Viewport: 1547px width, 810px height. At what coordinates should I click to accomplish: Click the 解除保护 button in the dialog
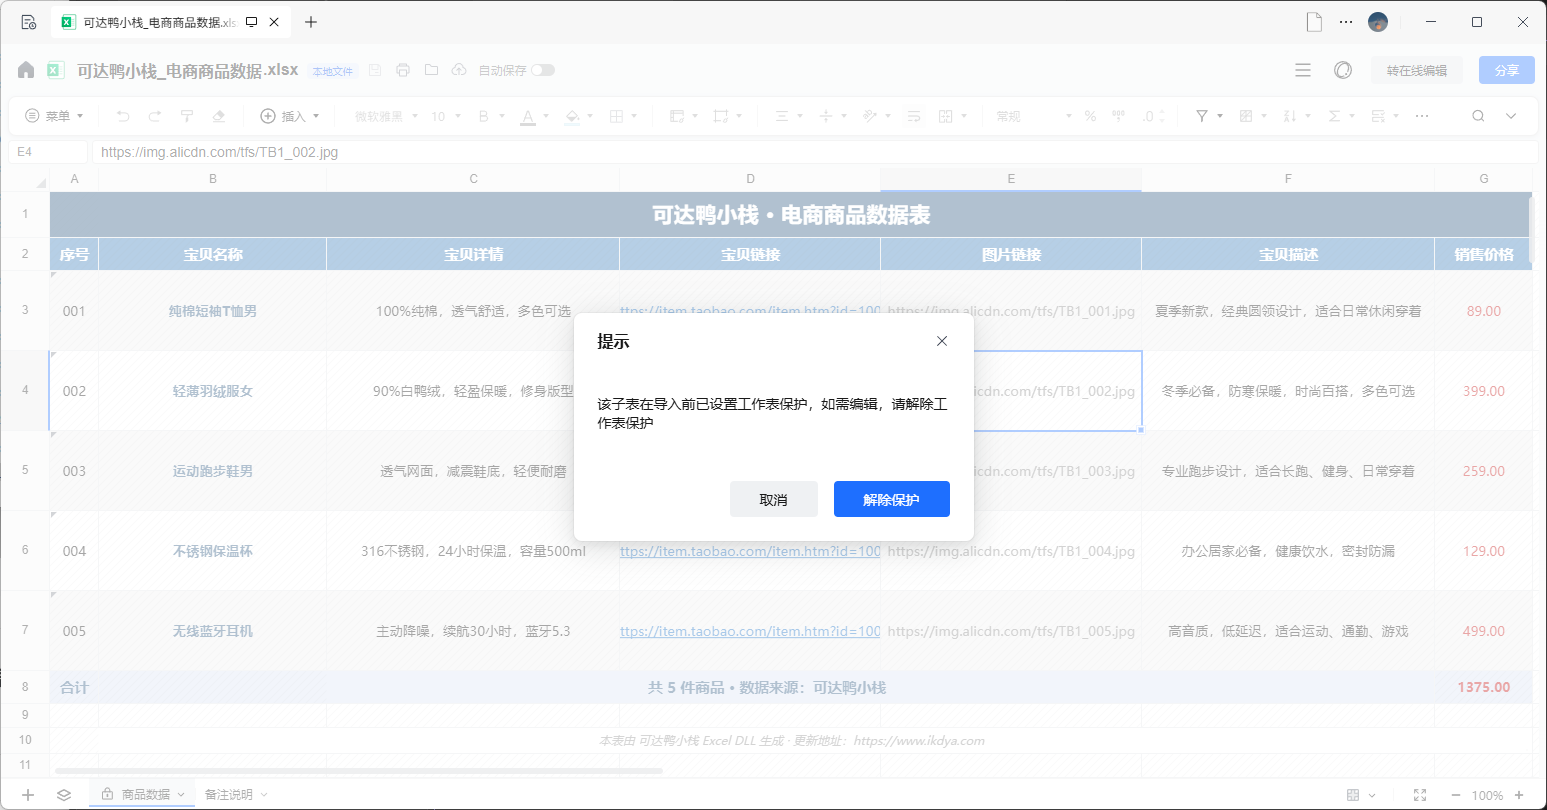point(891,499)
